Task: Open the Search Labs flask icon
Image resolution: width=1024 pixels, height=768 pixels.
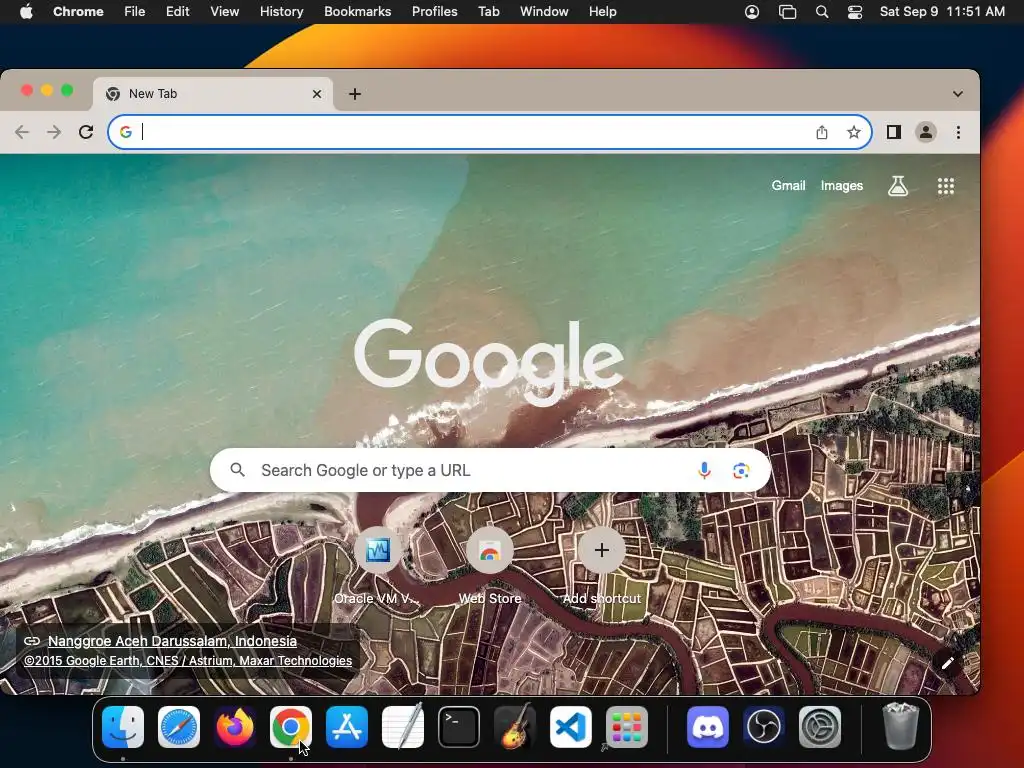Action: (x=898, y=186)
